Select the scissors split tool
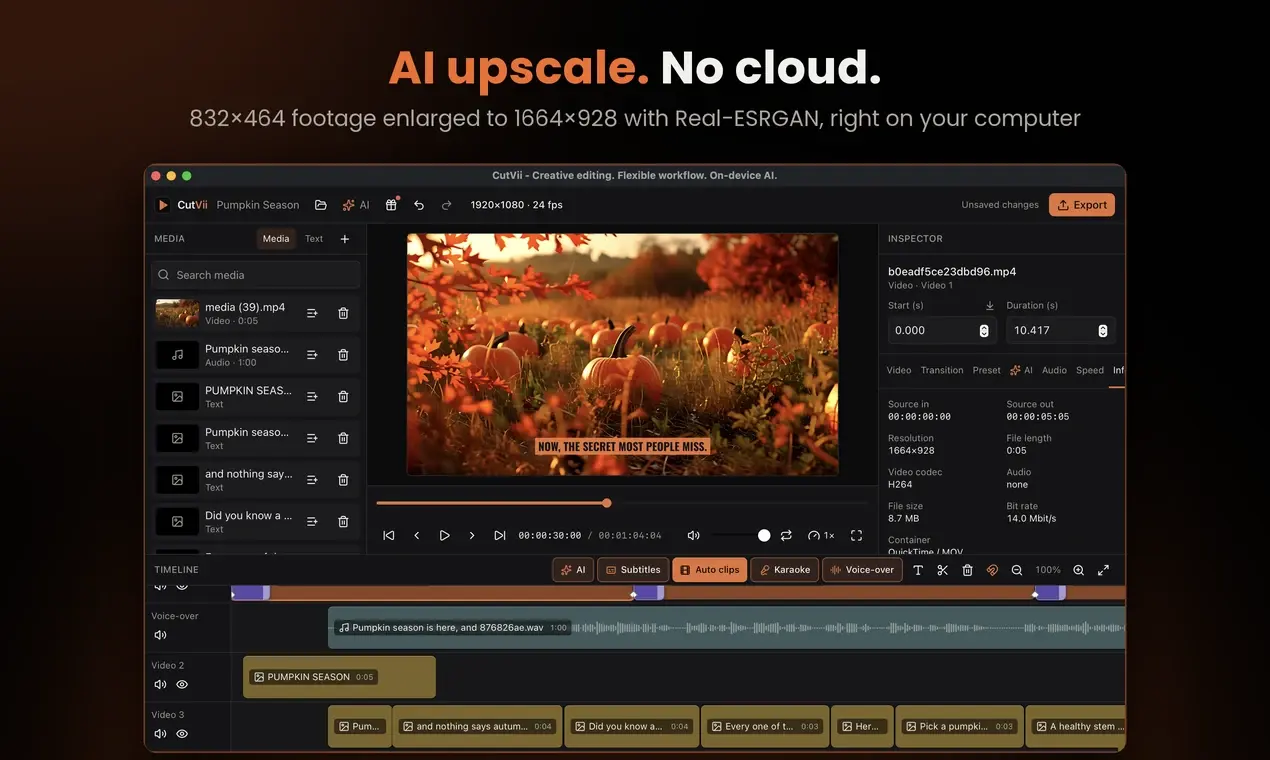 pyautogui.click(x=942, y=570)
